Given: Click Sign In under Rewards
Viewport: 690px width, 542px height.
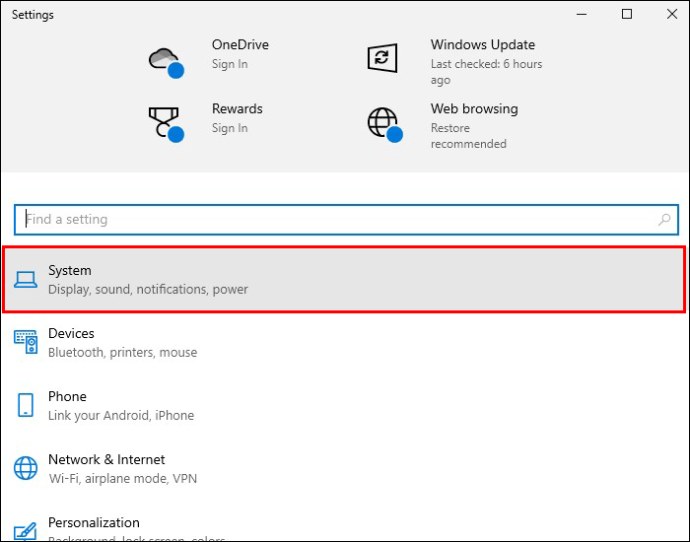Looking at the screenshot, I should click(x=229, y=128).
